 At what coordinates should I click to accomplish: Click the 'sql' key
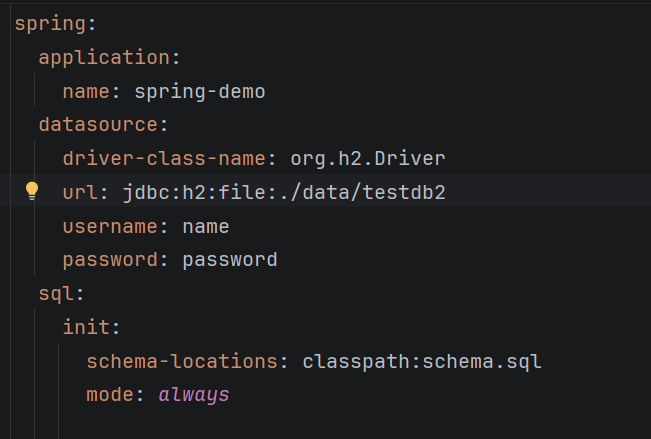[55, 294]
